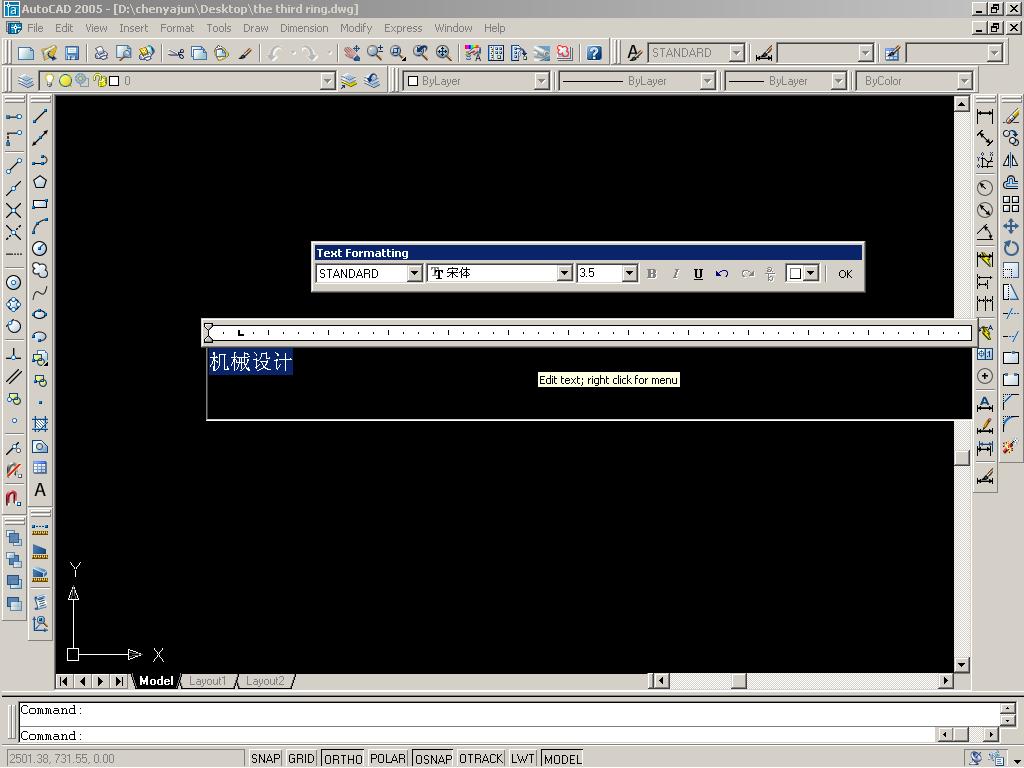Click the New drawing icon
The width and height of the screenshot is (1024, 768).
pos(26,53)
